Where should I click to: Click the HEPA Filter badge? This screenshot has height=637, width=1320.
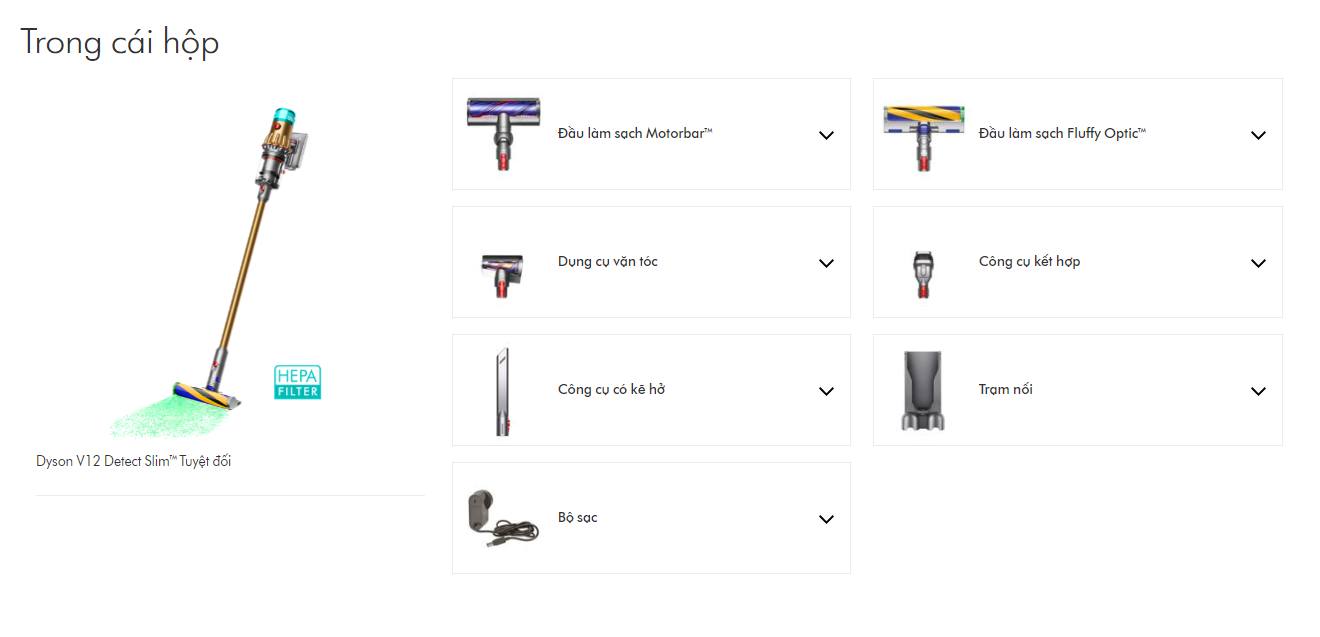tap(297, 382)
